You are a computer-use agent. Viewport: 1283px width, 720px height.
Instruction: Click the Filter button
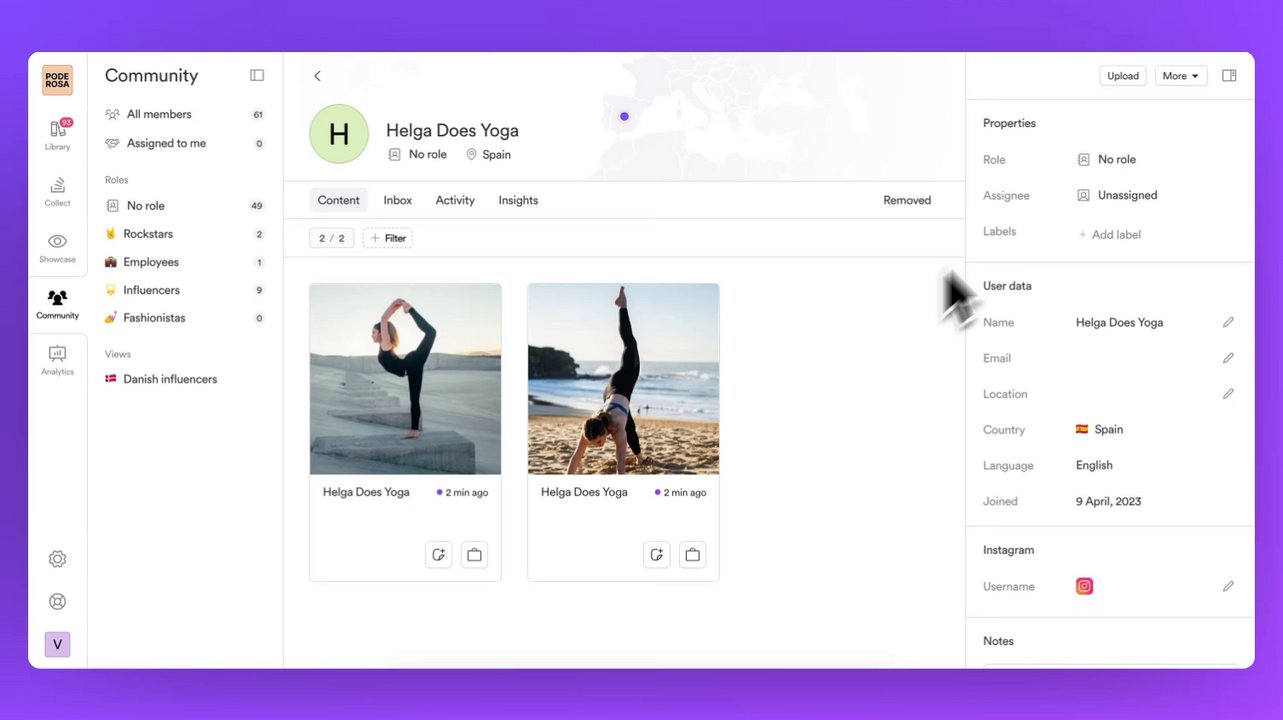(x=388, y=238)
